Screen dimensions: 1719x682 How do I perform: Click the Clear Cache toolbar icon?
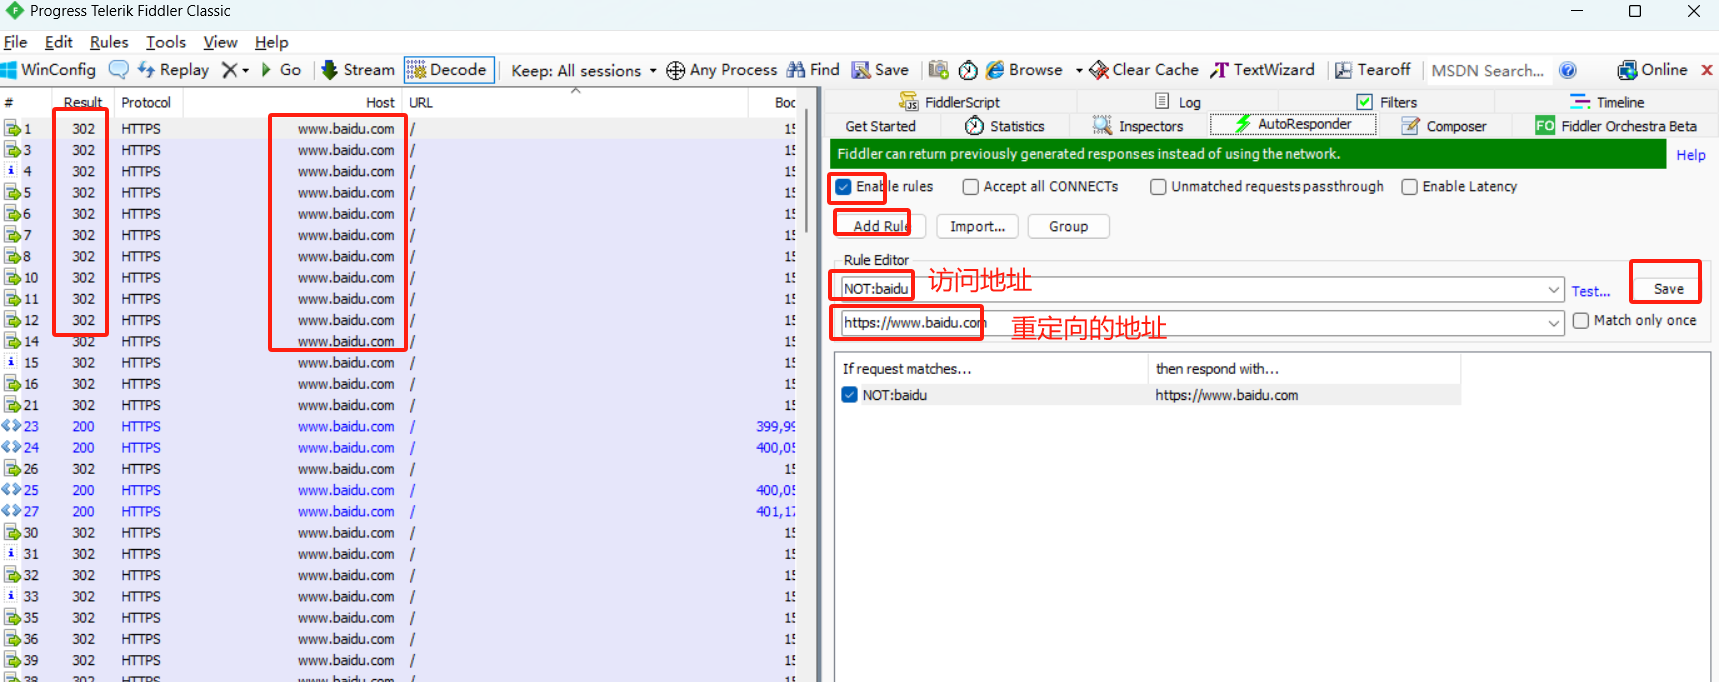tap(1099, 70)
